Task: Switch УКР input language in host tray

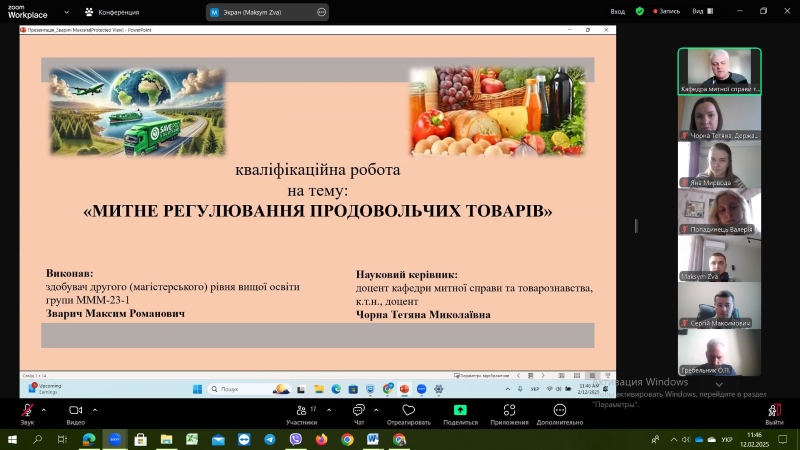Action: pyautogui.click(x=727, y=439)
